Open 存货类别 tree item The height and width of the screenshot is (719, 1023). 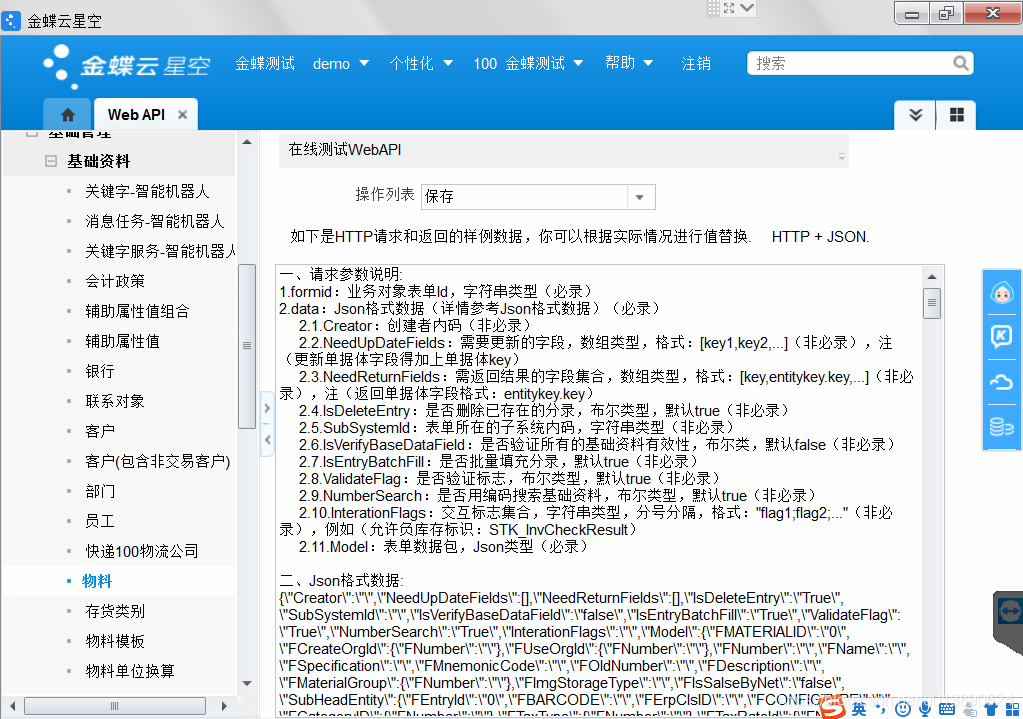point(115,611)
